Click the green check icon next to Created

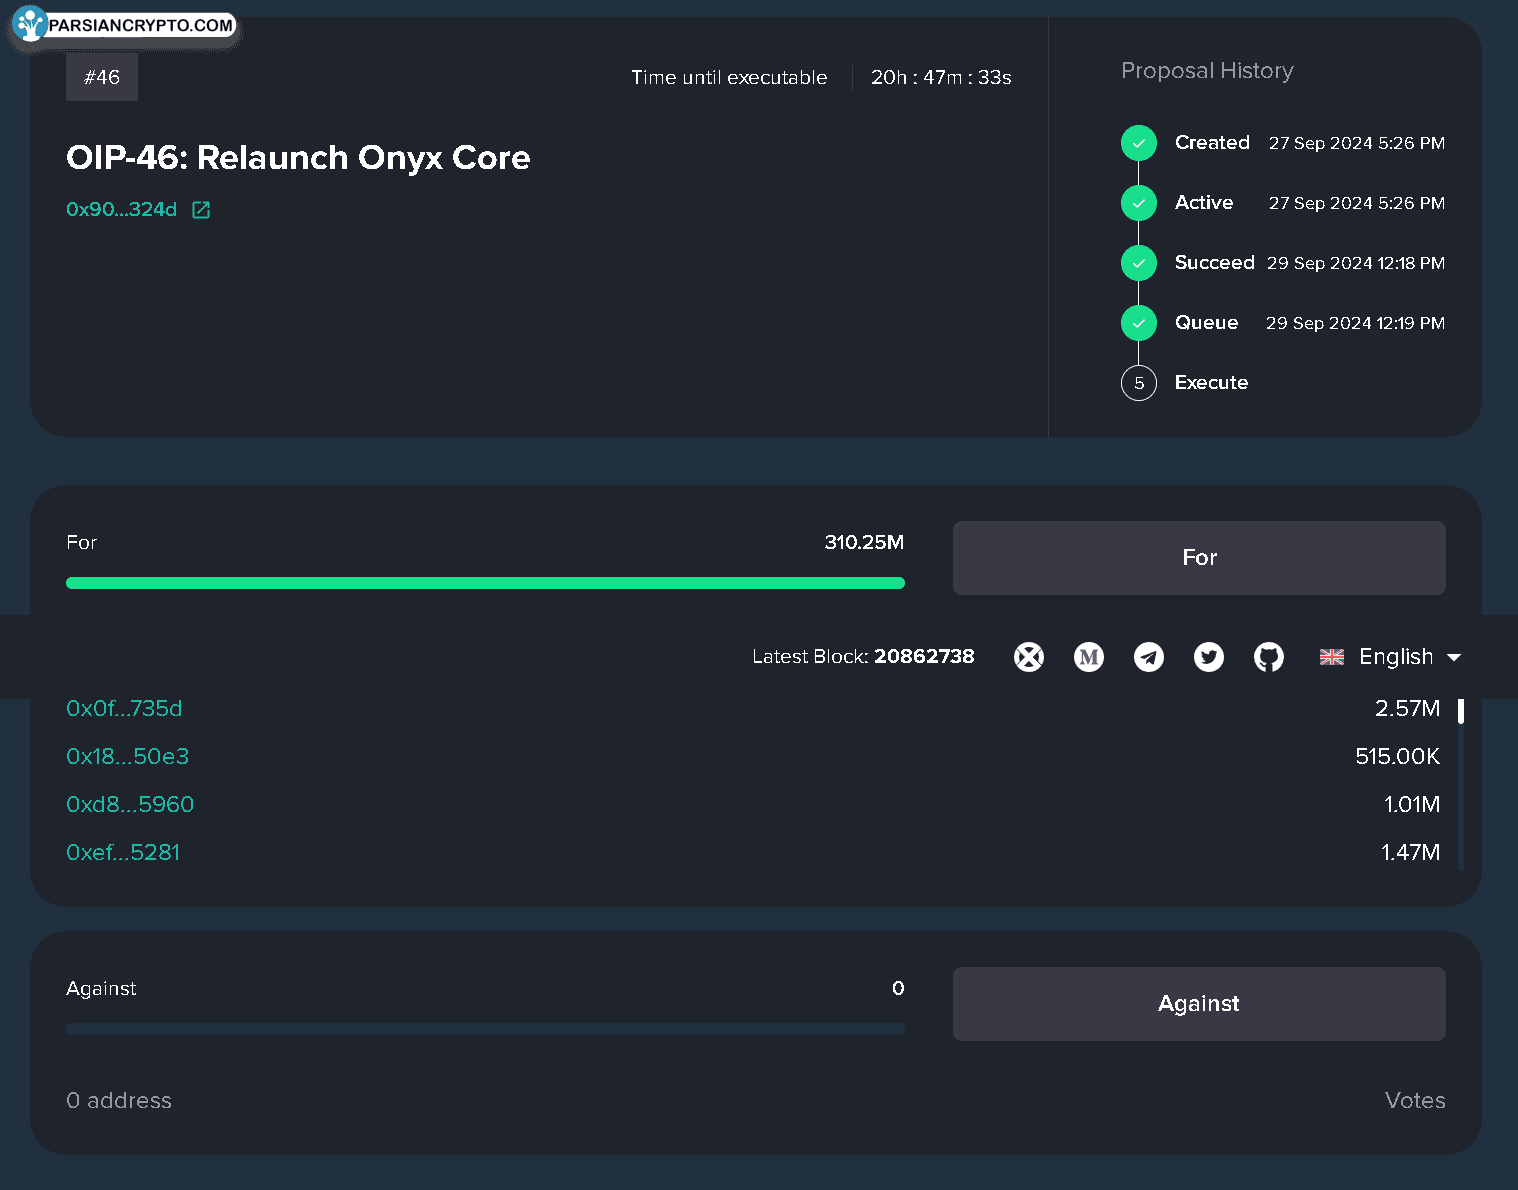click(1139, 143)
